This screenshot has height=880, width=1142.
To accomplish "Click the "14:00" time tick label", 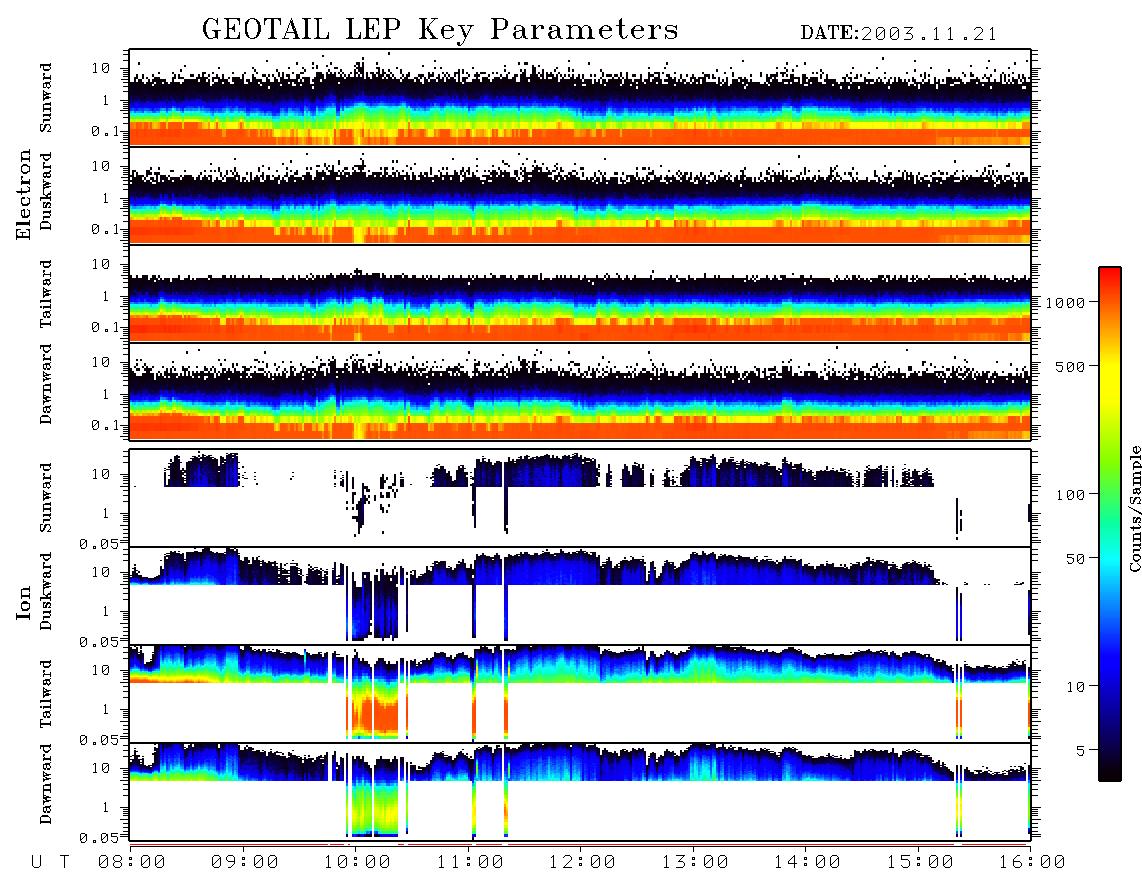I will click(807, 863).
